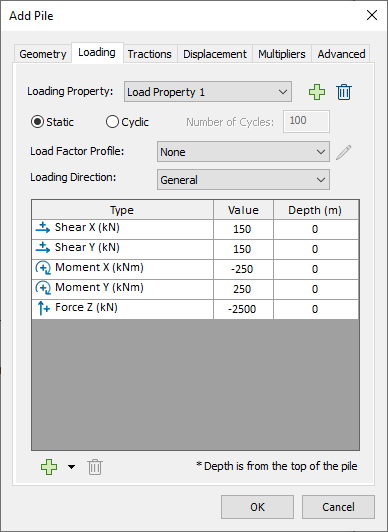This screenshot has width=388, height=532.
Task: Switch to the Geometry tab
Action: (x=43, y=54)
